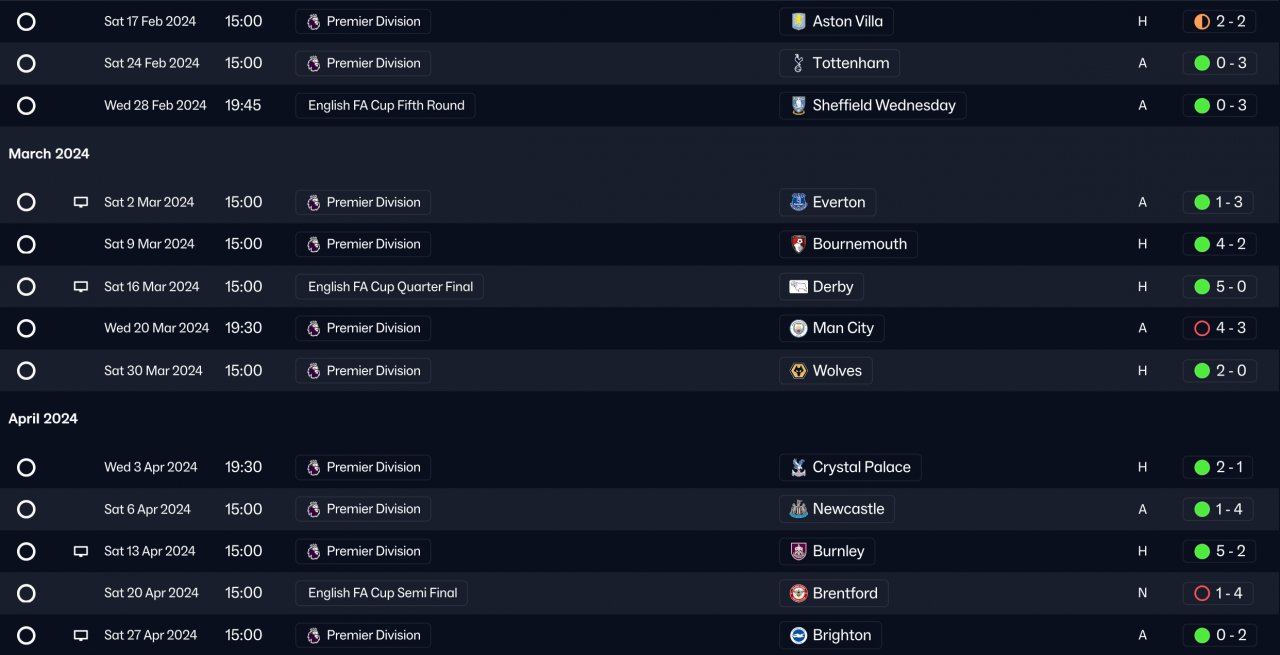Click the TV icon on Burnley fixture row
This screenshot has height=655, width=1280.
(x=81, y=551)
